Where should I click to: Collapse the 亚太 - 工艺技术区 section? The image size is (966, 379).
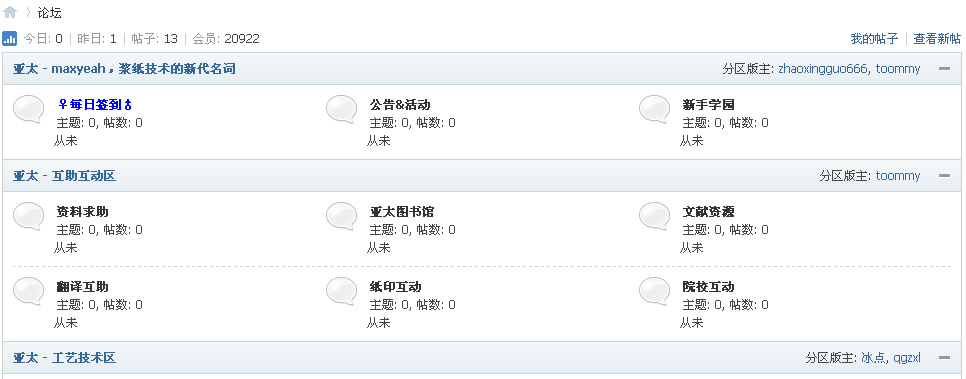944,358
